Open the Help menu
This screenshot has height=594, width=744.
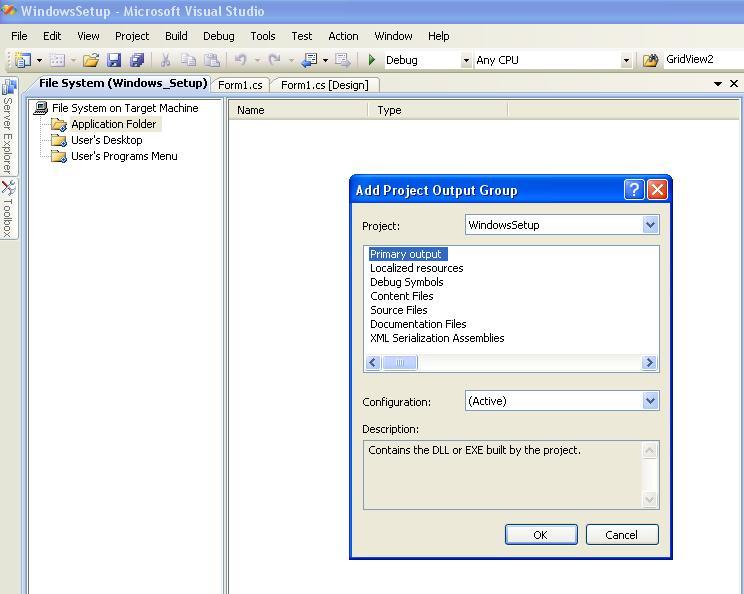(438, 36)
